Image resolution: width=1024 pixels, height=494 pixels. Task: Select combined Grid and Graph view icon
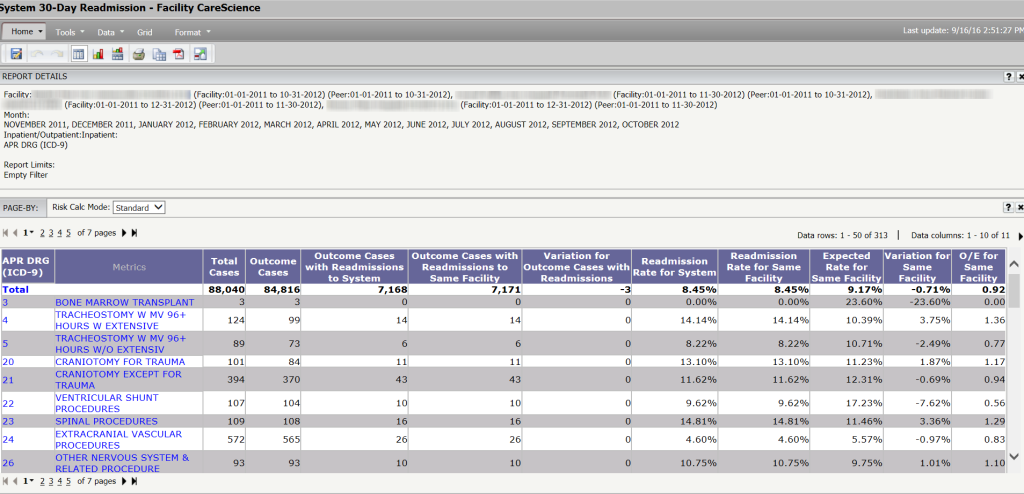[117, 54]
